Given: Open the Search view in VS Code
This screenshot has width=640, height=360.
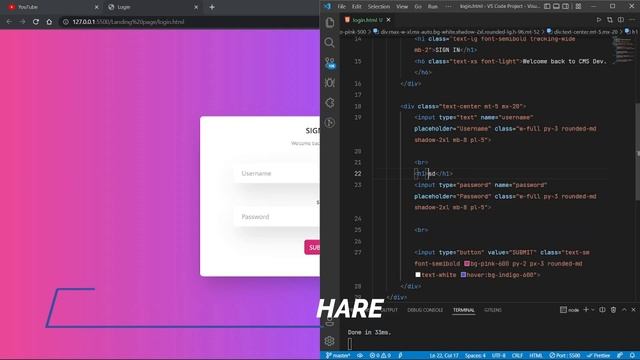Looking at the screenshot, I should pos(330,42).
